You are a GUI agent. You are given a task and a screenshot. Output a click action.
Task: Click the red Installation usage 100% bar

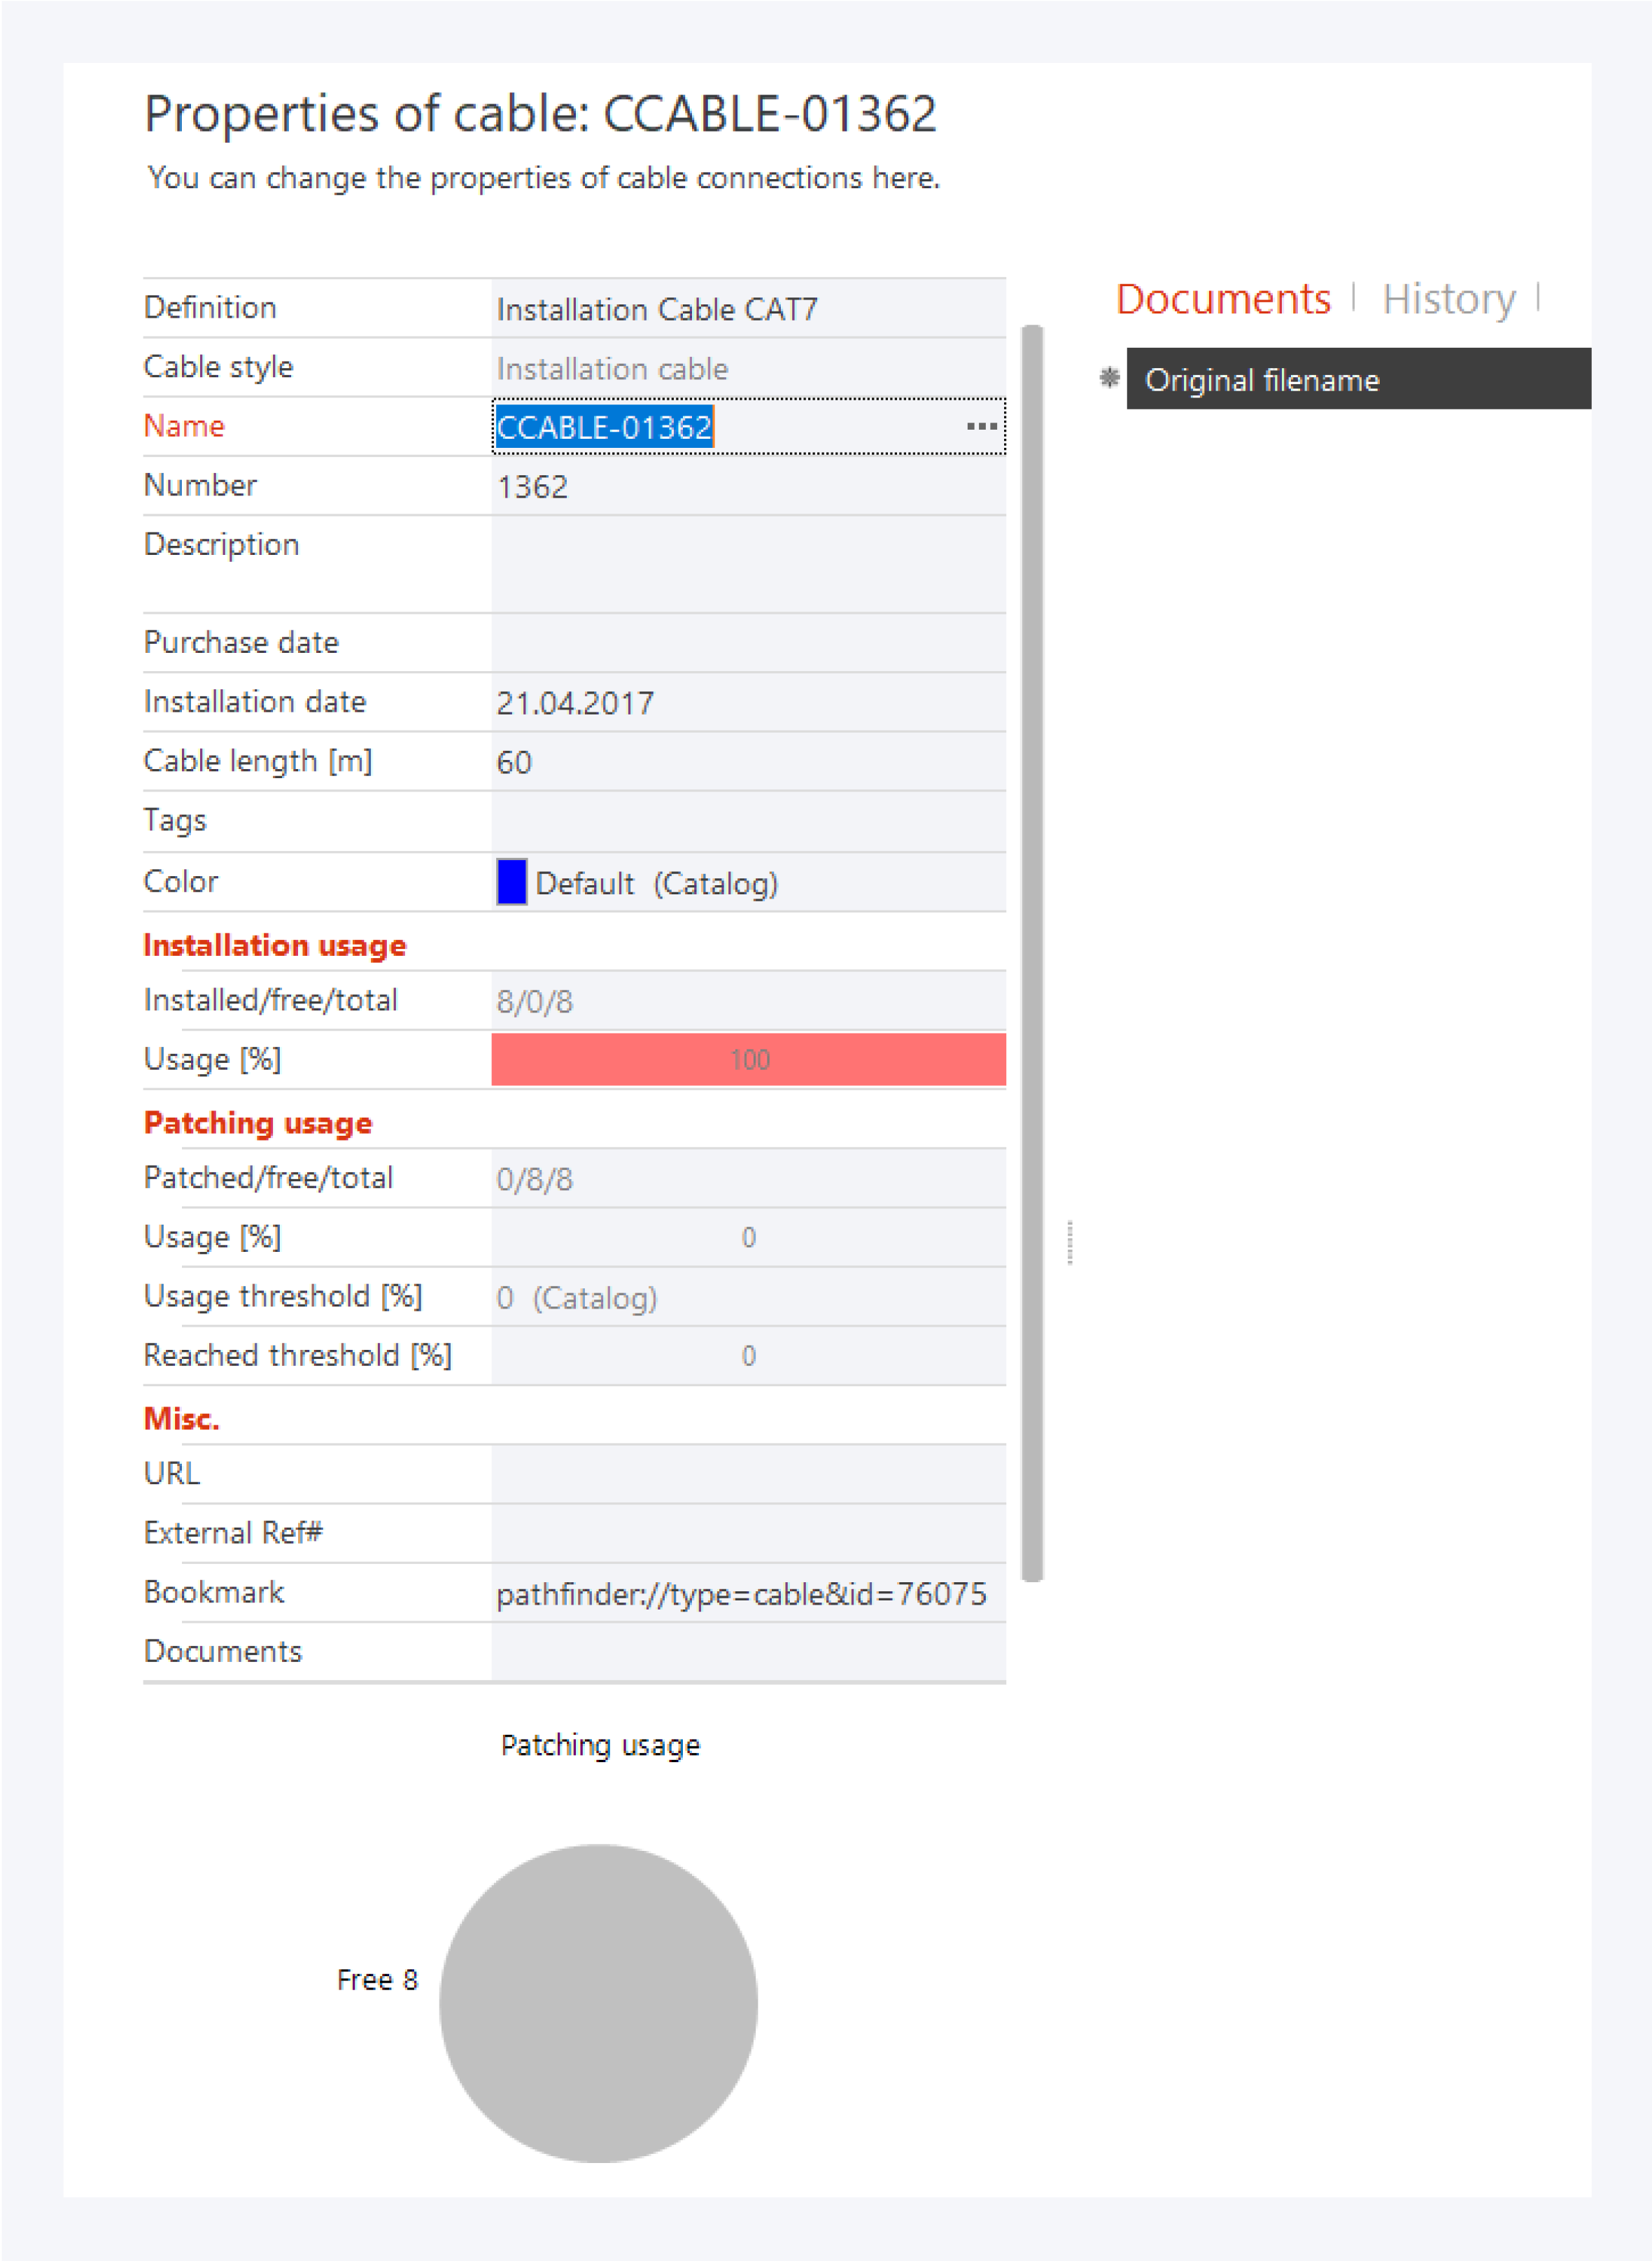pyautogui.click(x=747, y=1060)
